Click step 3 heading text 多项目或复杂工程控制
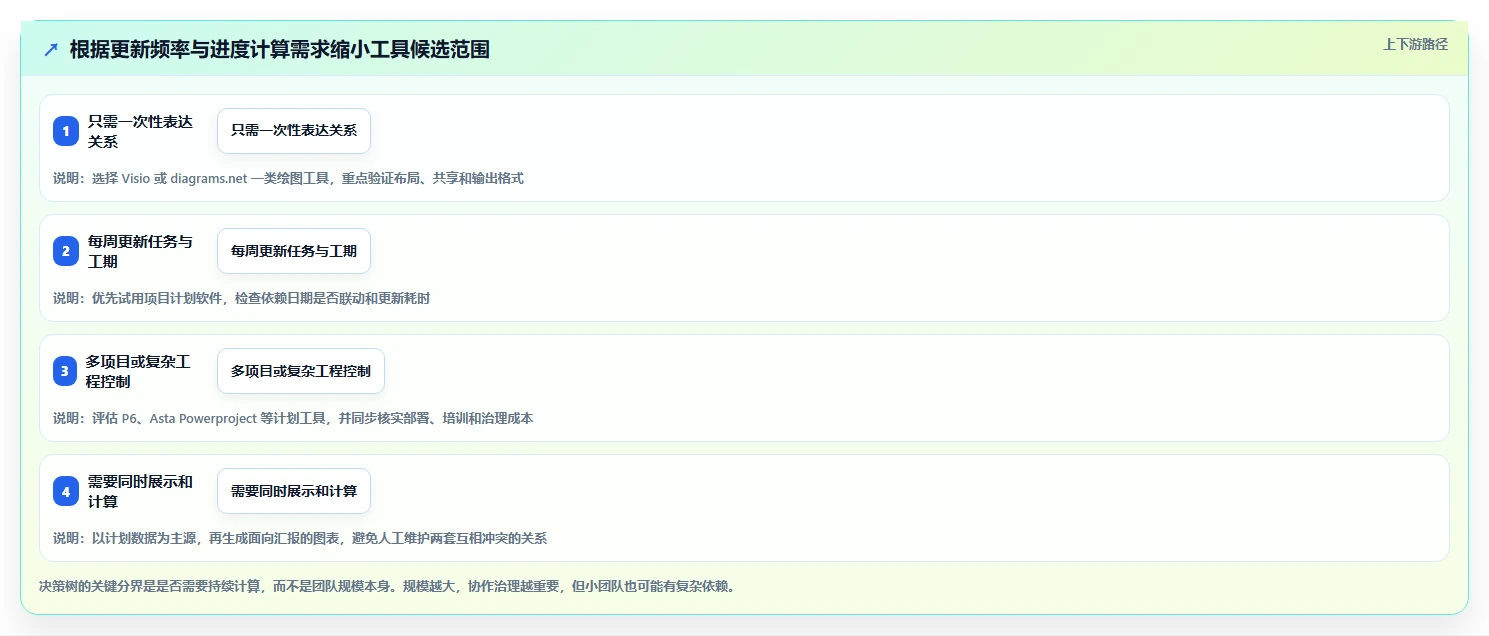Image resolution: width=1489 pixels, height=636 pixels. click(138, 371)
